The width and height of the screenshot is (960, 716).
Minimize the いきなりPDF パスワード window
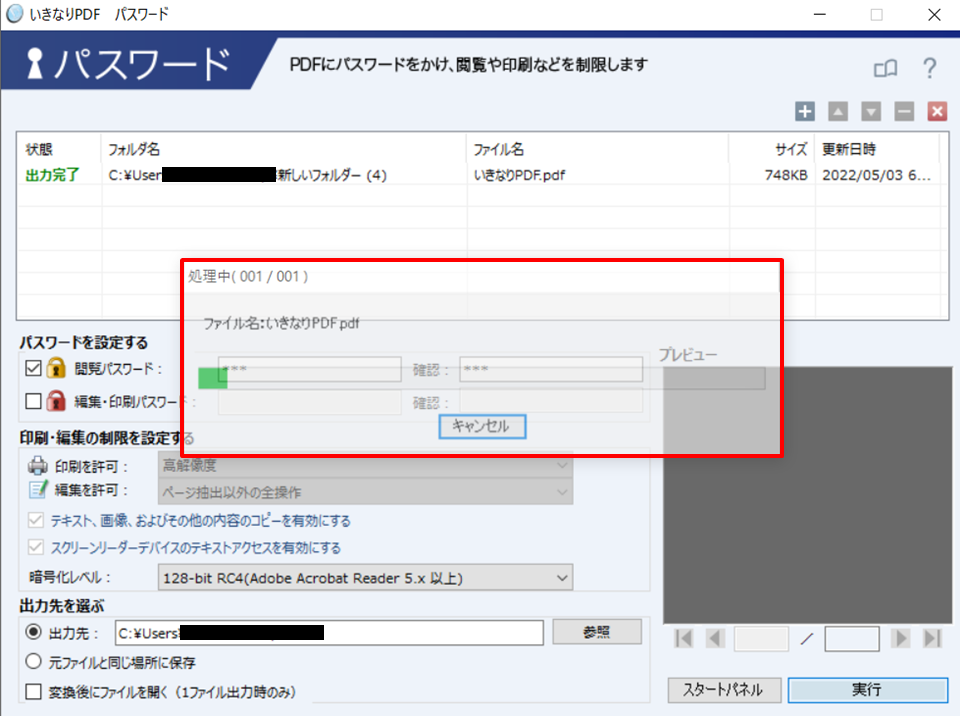point(819,14)
